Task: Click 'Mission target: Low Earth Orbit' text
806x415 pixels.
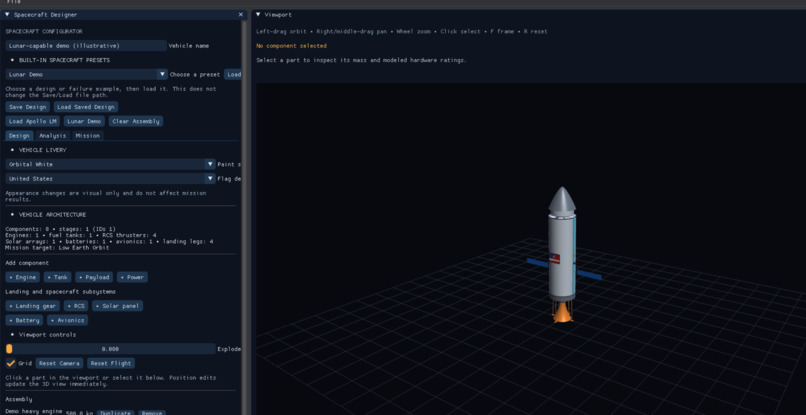Action: click(x=57, y=248)
